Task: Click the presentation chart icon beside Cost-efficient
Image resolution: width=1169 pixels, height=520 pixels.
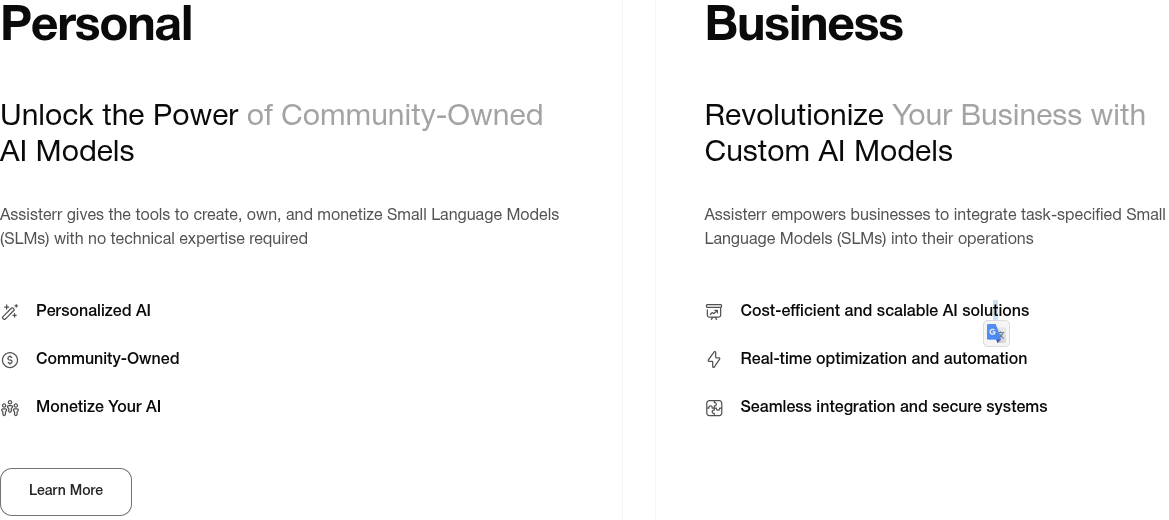Action: 714,312
